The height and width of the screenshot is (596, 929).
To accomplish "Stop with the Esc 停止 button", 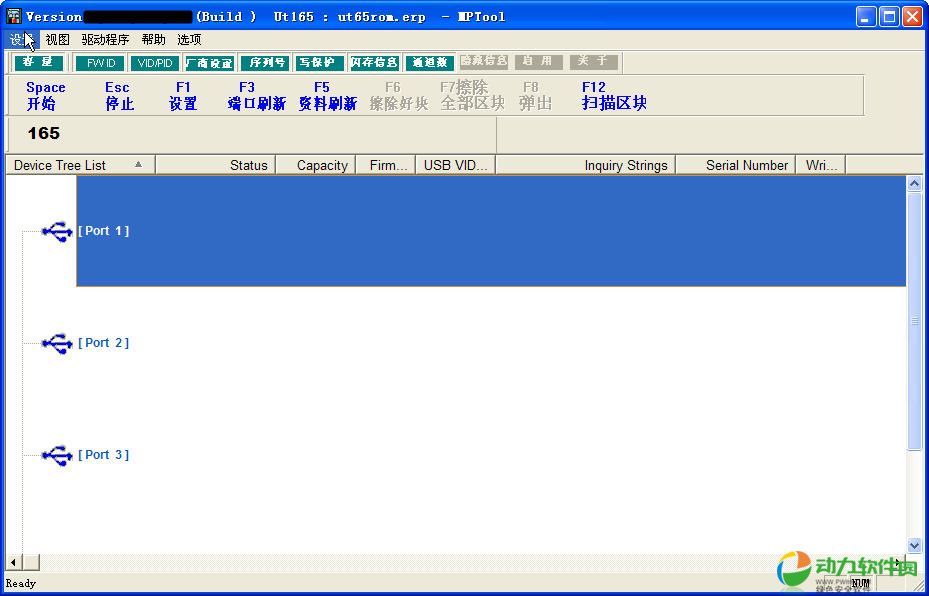I will (x=119, y=95).
